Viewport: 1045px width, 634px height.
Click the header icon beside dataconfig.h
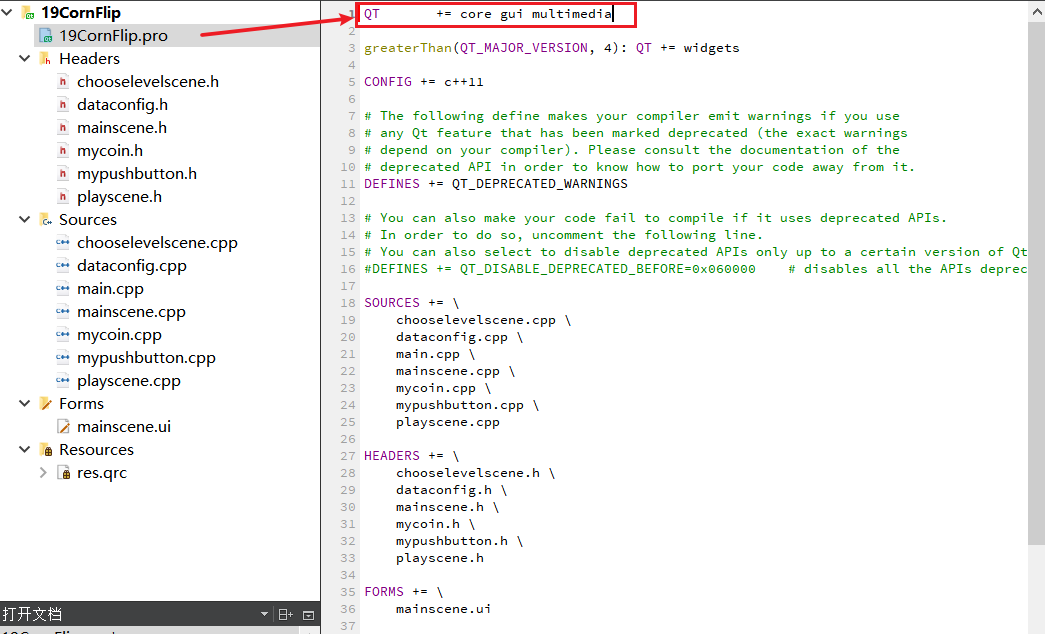coord(63,105)
